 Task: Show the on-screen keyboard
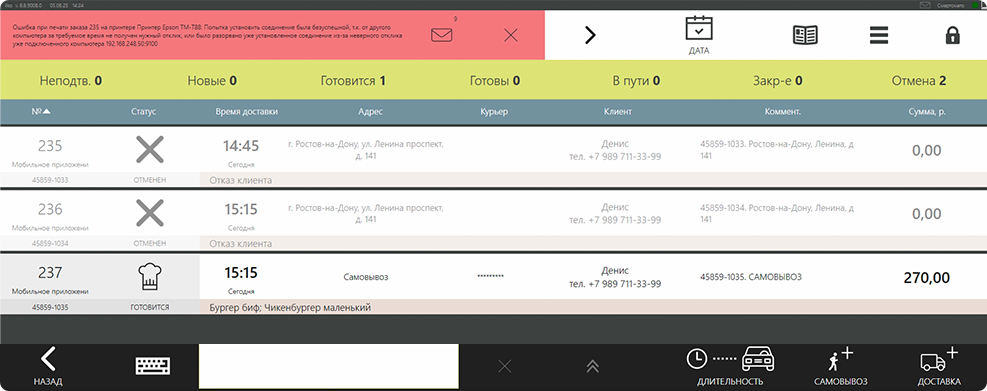[x=153, y=366]
